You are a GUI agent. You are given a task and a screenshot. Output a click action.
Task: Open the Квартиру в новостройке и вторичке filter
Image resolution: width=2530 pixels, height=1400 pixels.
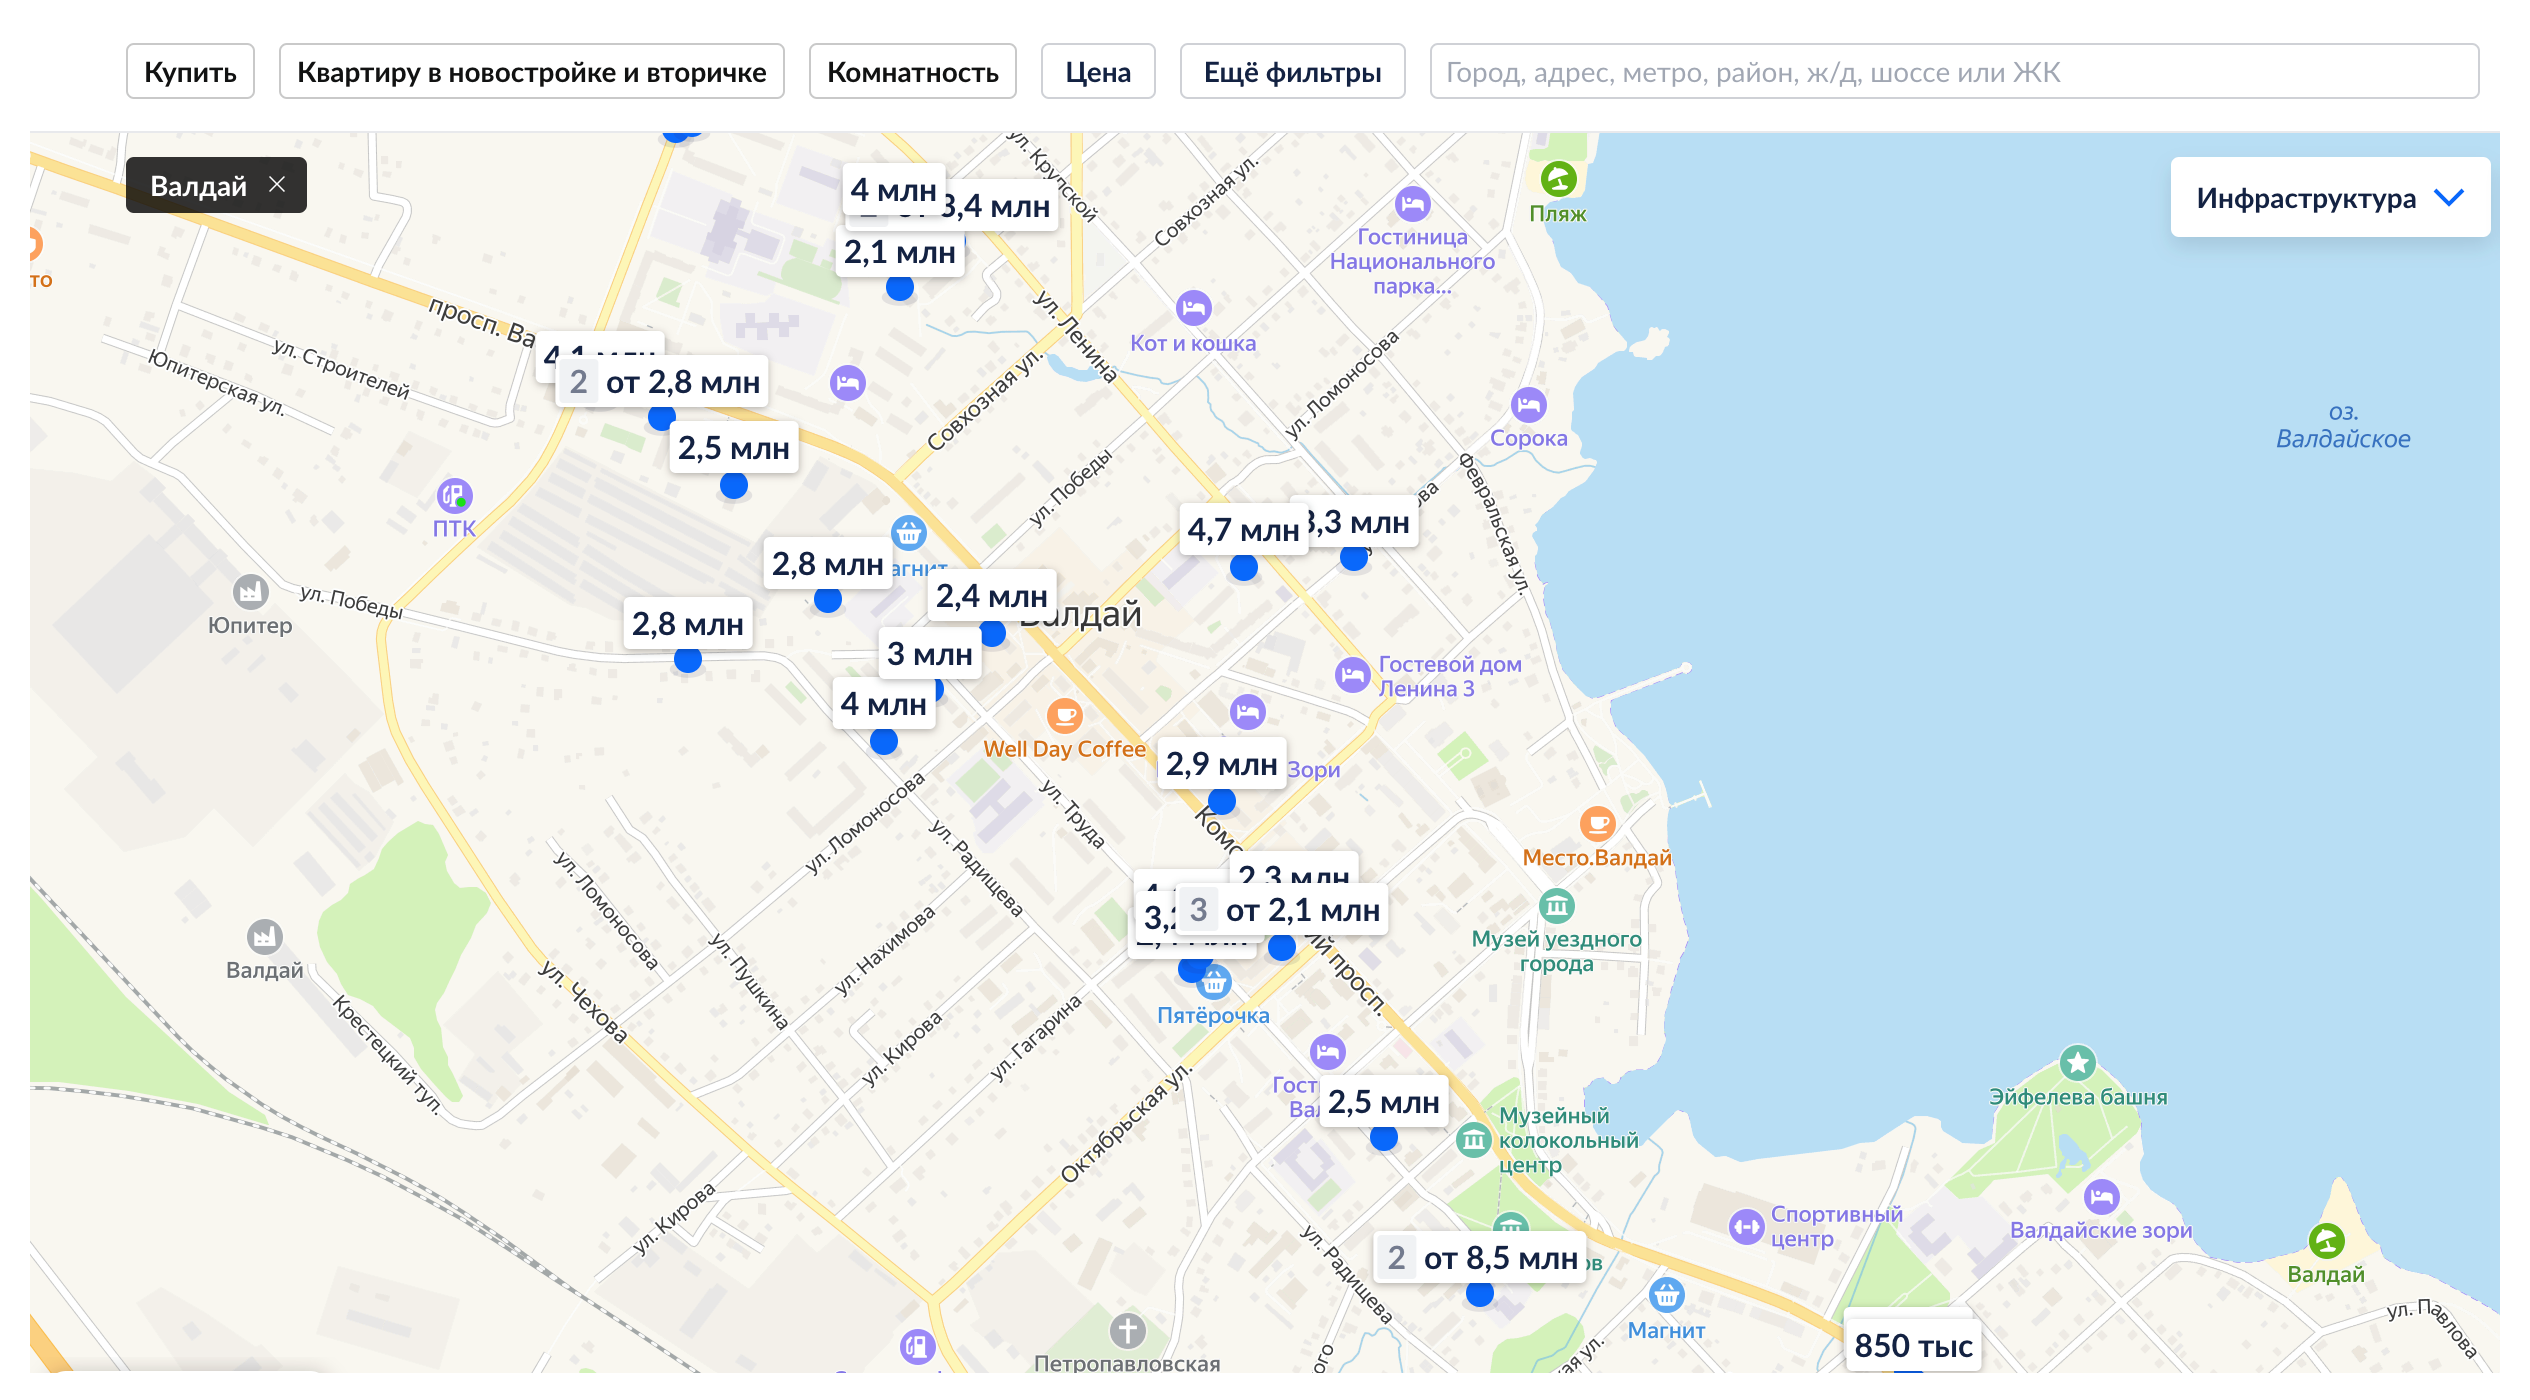click(x=531, y=72)
